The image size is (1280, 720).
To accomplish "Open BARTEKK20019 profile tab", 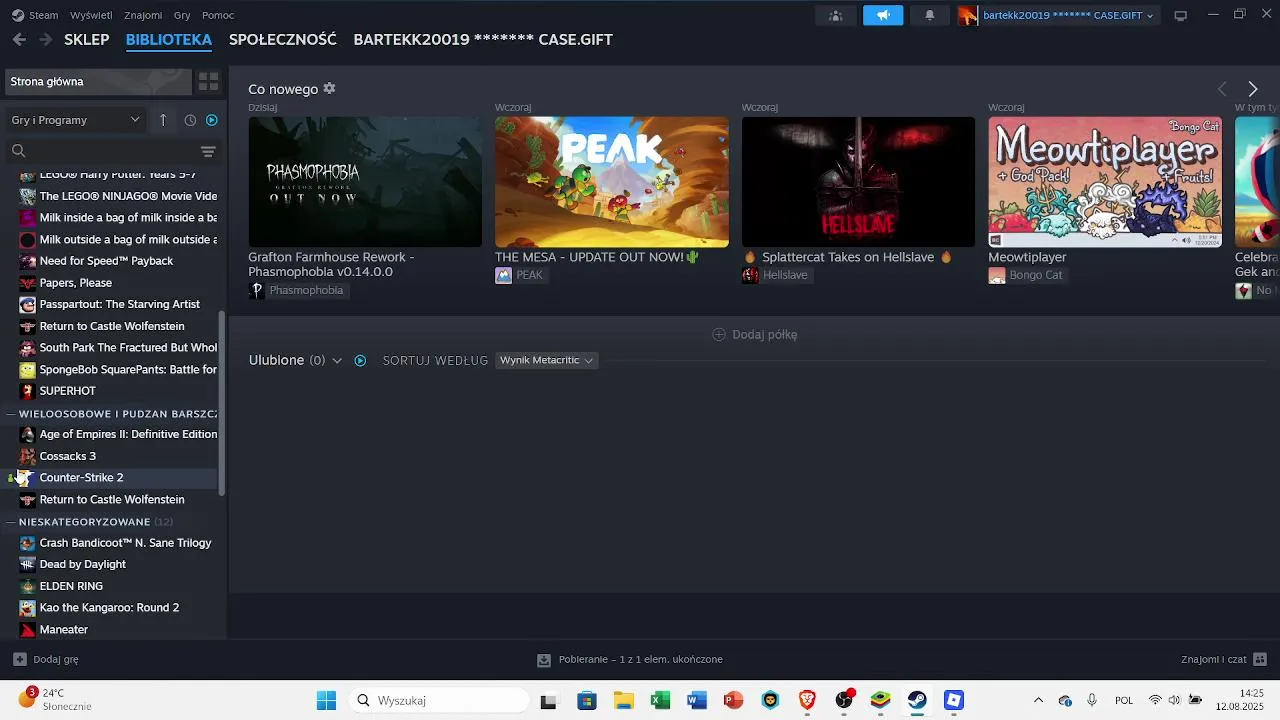I will tap(483, 39).
